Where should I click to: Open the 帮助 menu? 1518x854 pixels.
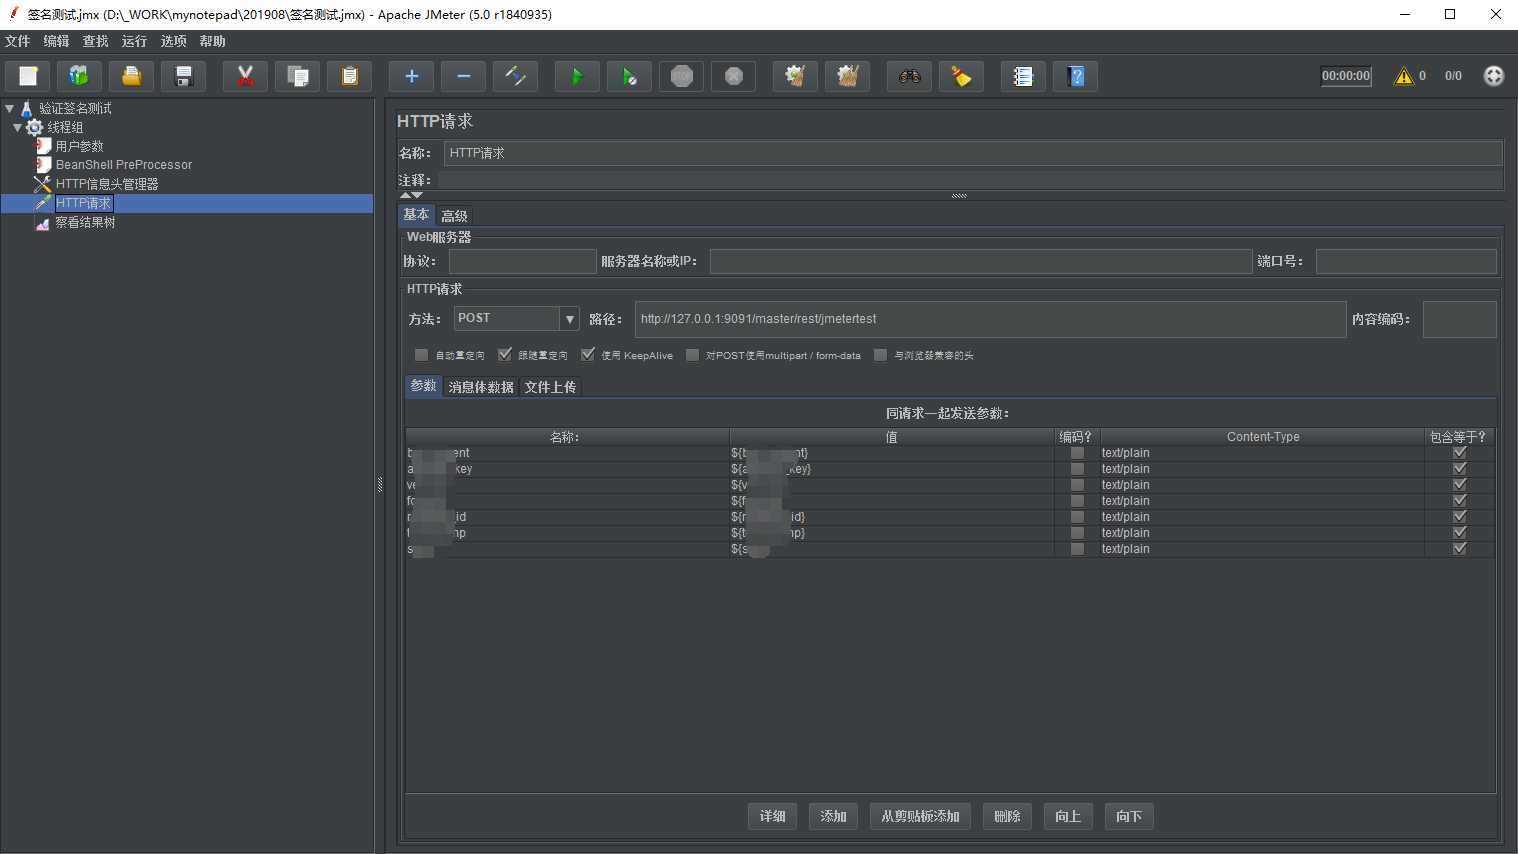[x=212, y=41]
